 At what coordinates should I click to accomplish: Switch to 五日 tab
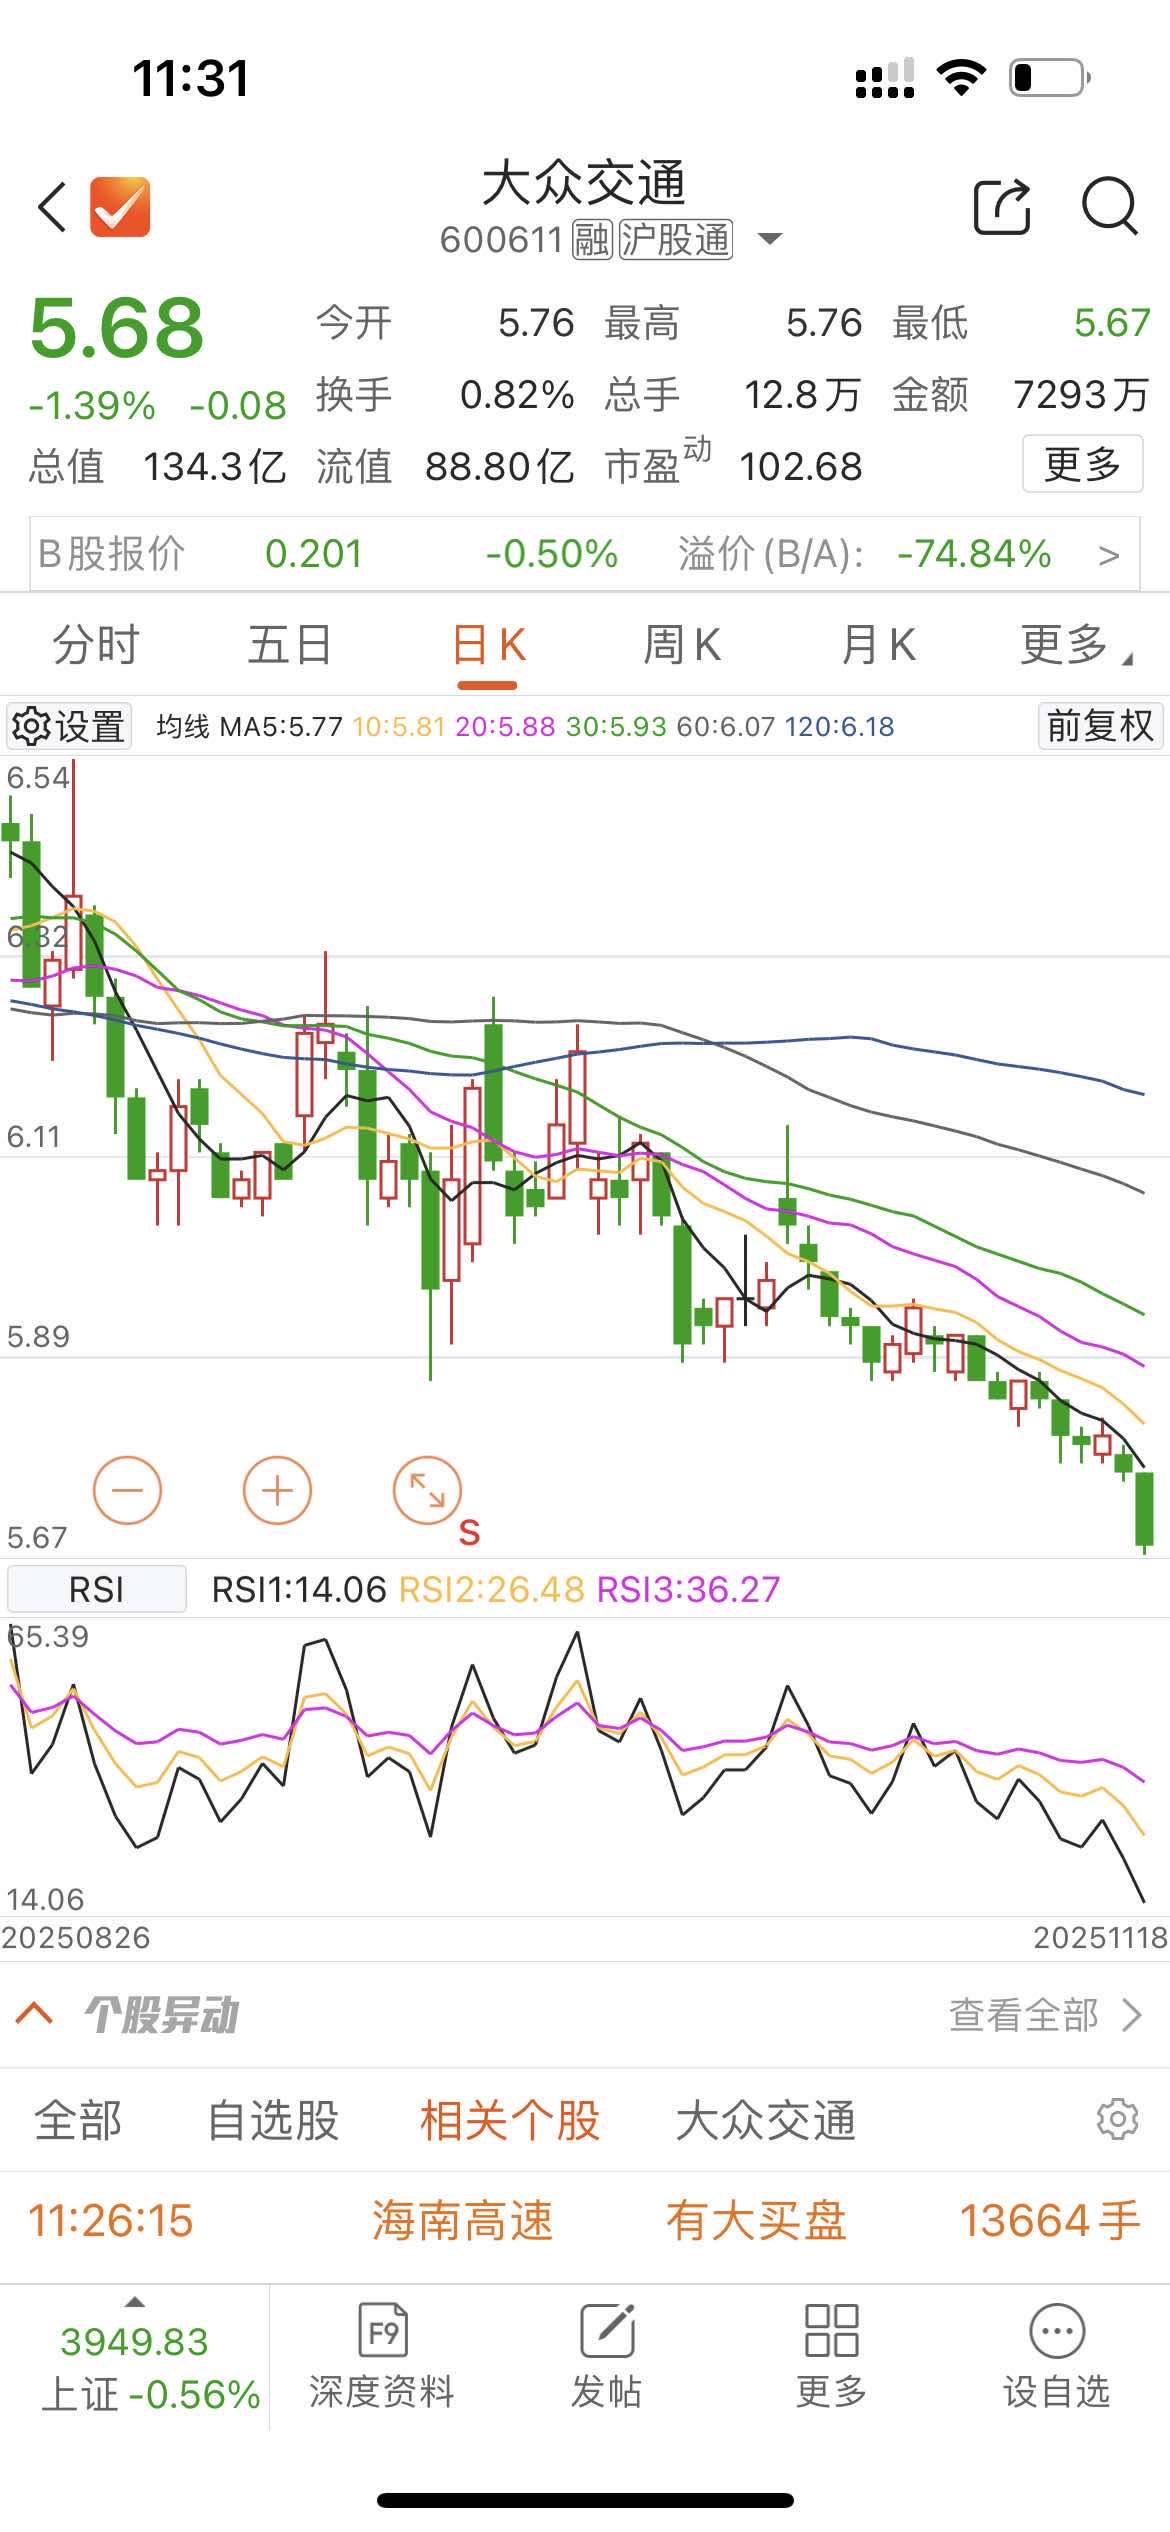(x=290, y=645)
